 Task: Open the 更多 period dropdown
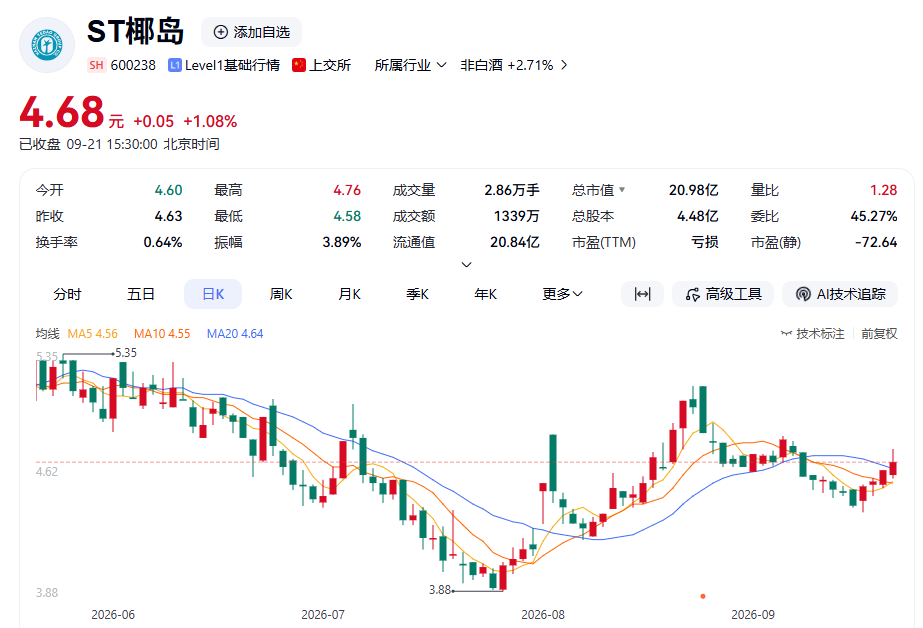[562, 294]
